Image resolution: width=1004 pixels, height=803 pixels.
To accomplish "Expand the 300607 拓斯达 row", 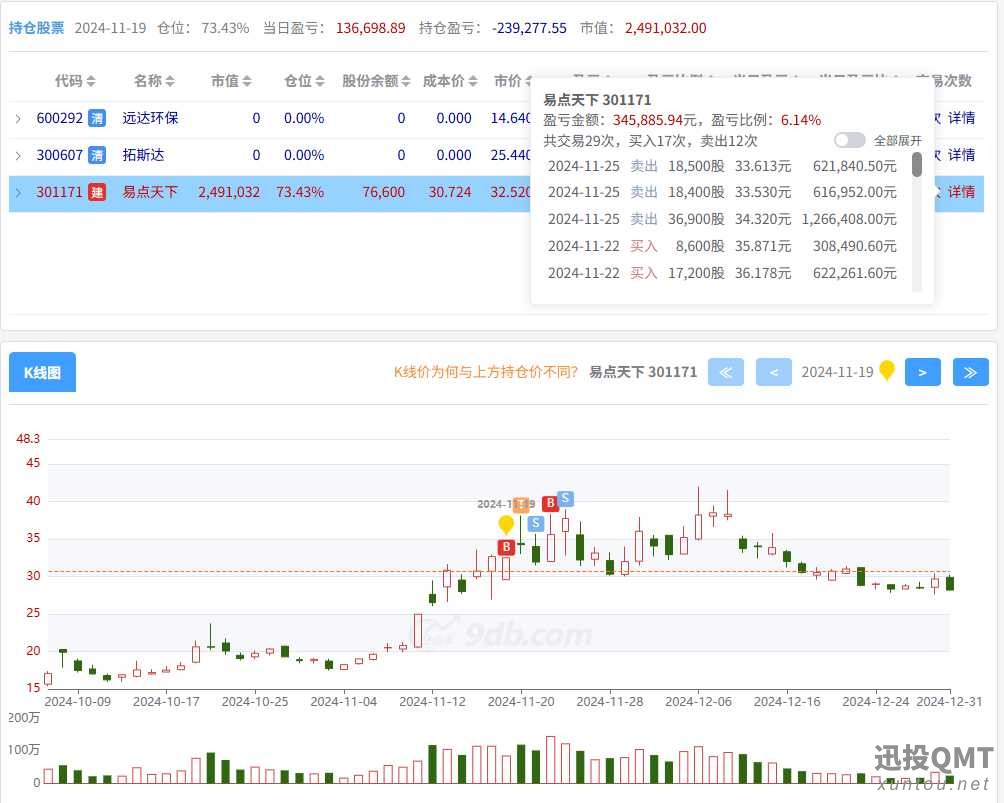I will point(18,156).
